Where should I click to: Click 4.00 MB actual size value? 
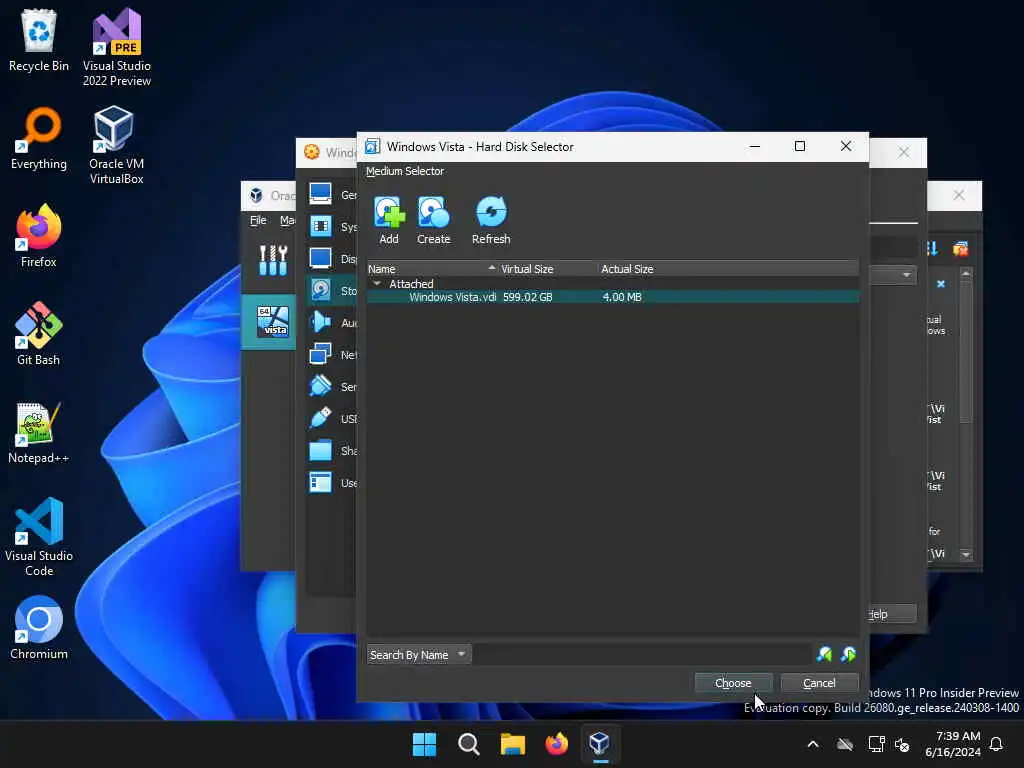click(x=622, y=297)
